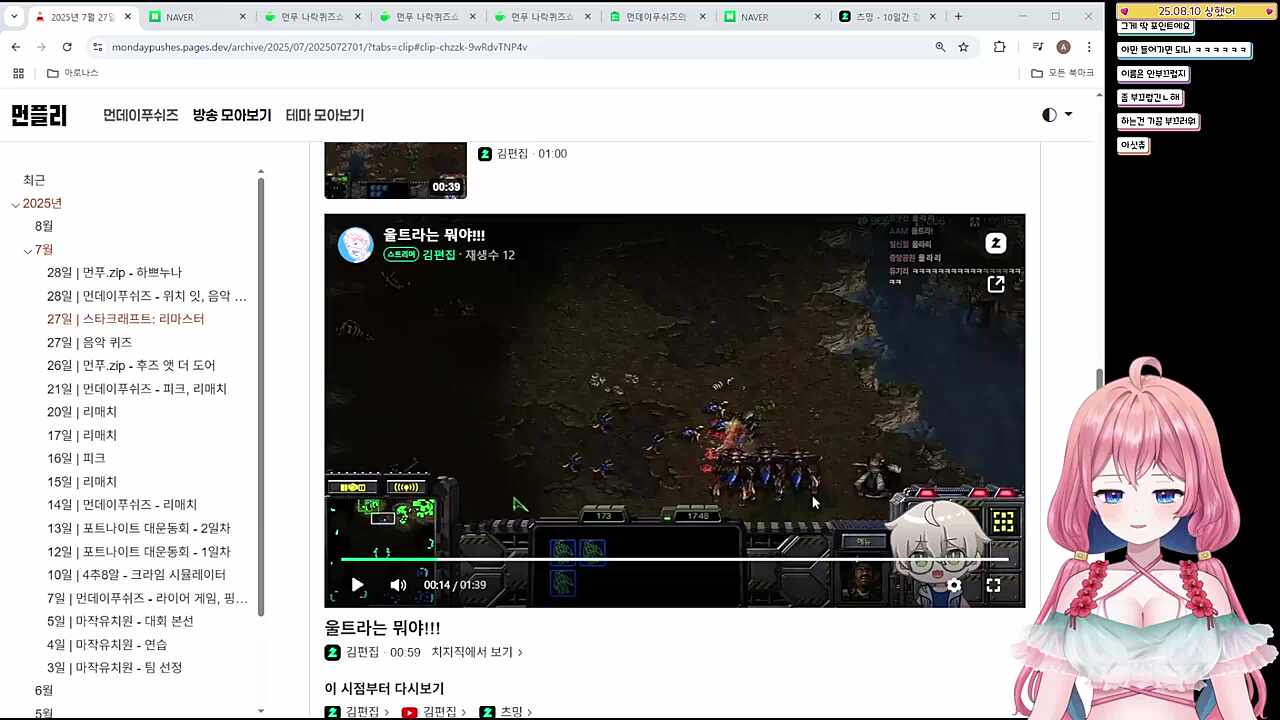Open 3일 | 마작유치원 - 팀 선정
This screenshot has width=1280, height=720.
click(114, 667)
